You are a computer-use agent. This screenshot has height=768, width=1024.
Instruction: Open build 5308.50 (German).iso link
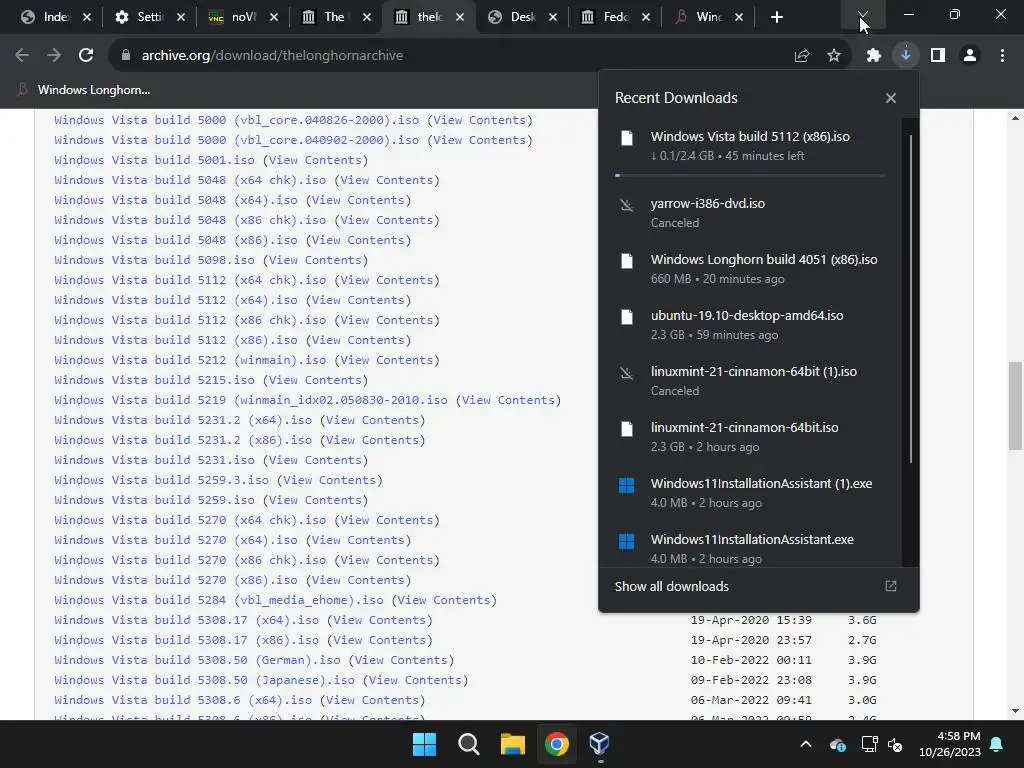(x=197, y=660)
